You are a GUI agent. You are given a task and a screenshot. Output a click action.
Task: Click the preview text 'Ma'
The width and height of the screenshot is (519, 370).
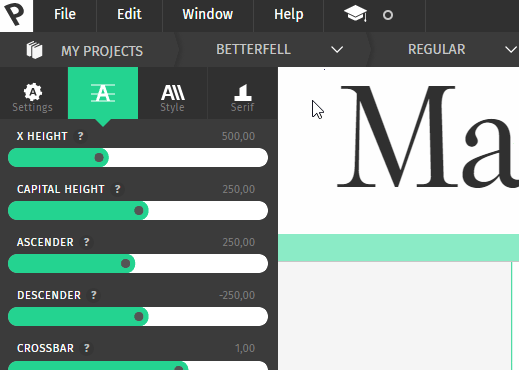click(x=428, y=137)
